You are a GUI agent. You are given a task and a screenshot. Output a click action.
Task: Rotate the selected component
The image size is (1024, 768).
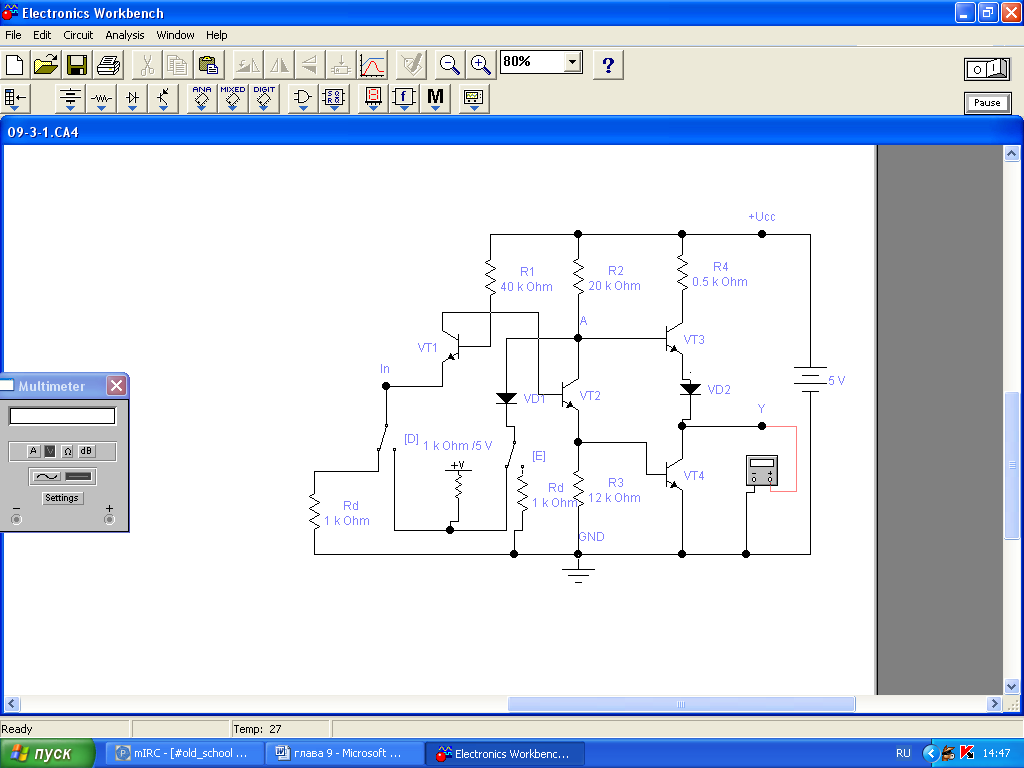pyautogui.click(x=248, y=65)
